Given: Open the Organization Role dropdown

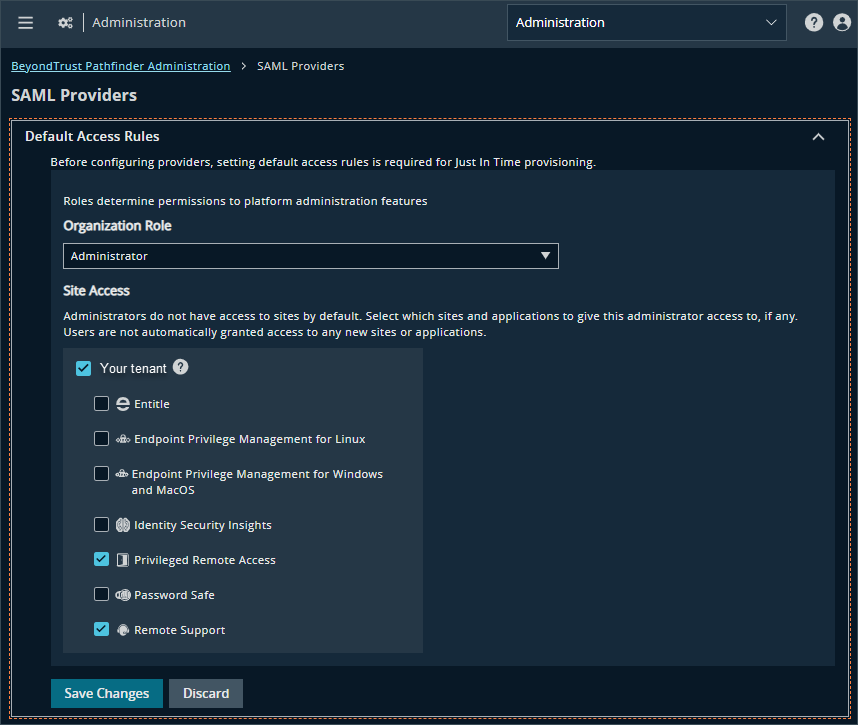Looking at the screenshot, I should [311, 256].
